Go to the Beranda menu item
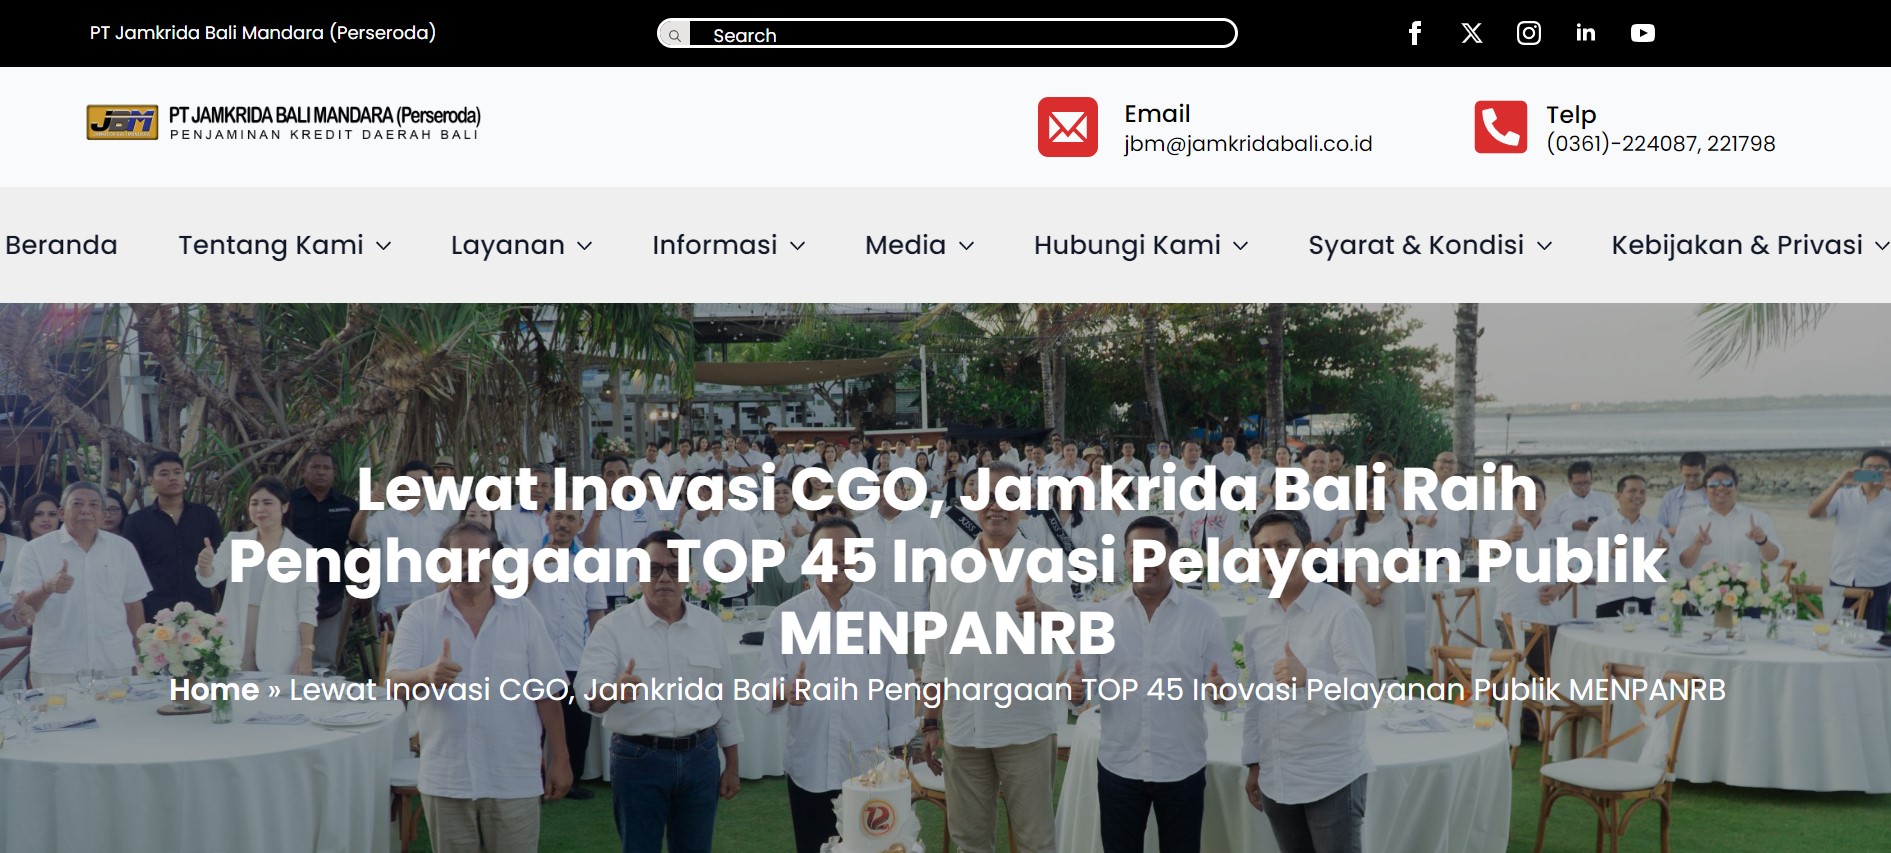The height and width of the screenshot is (853, 1891). [x=61, y=245]
